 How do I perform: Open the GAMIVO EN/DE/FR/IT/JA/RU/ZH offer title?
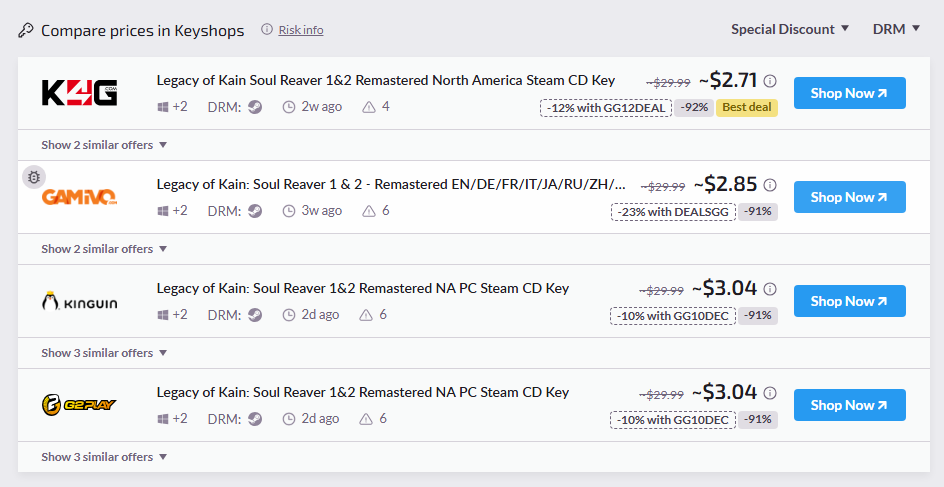391,184
